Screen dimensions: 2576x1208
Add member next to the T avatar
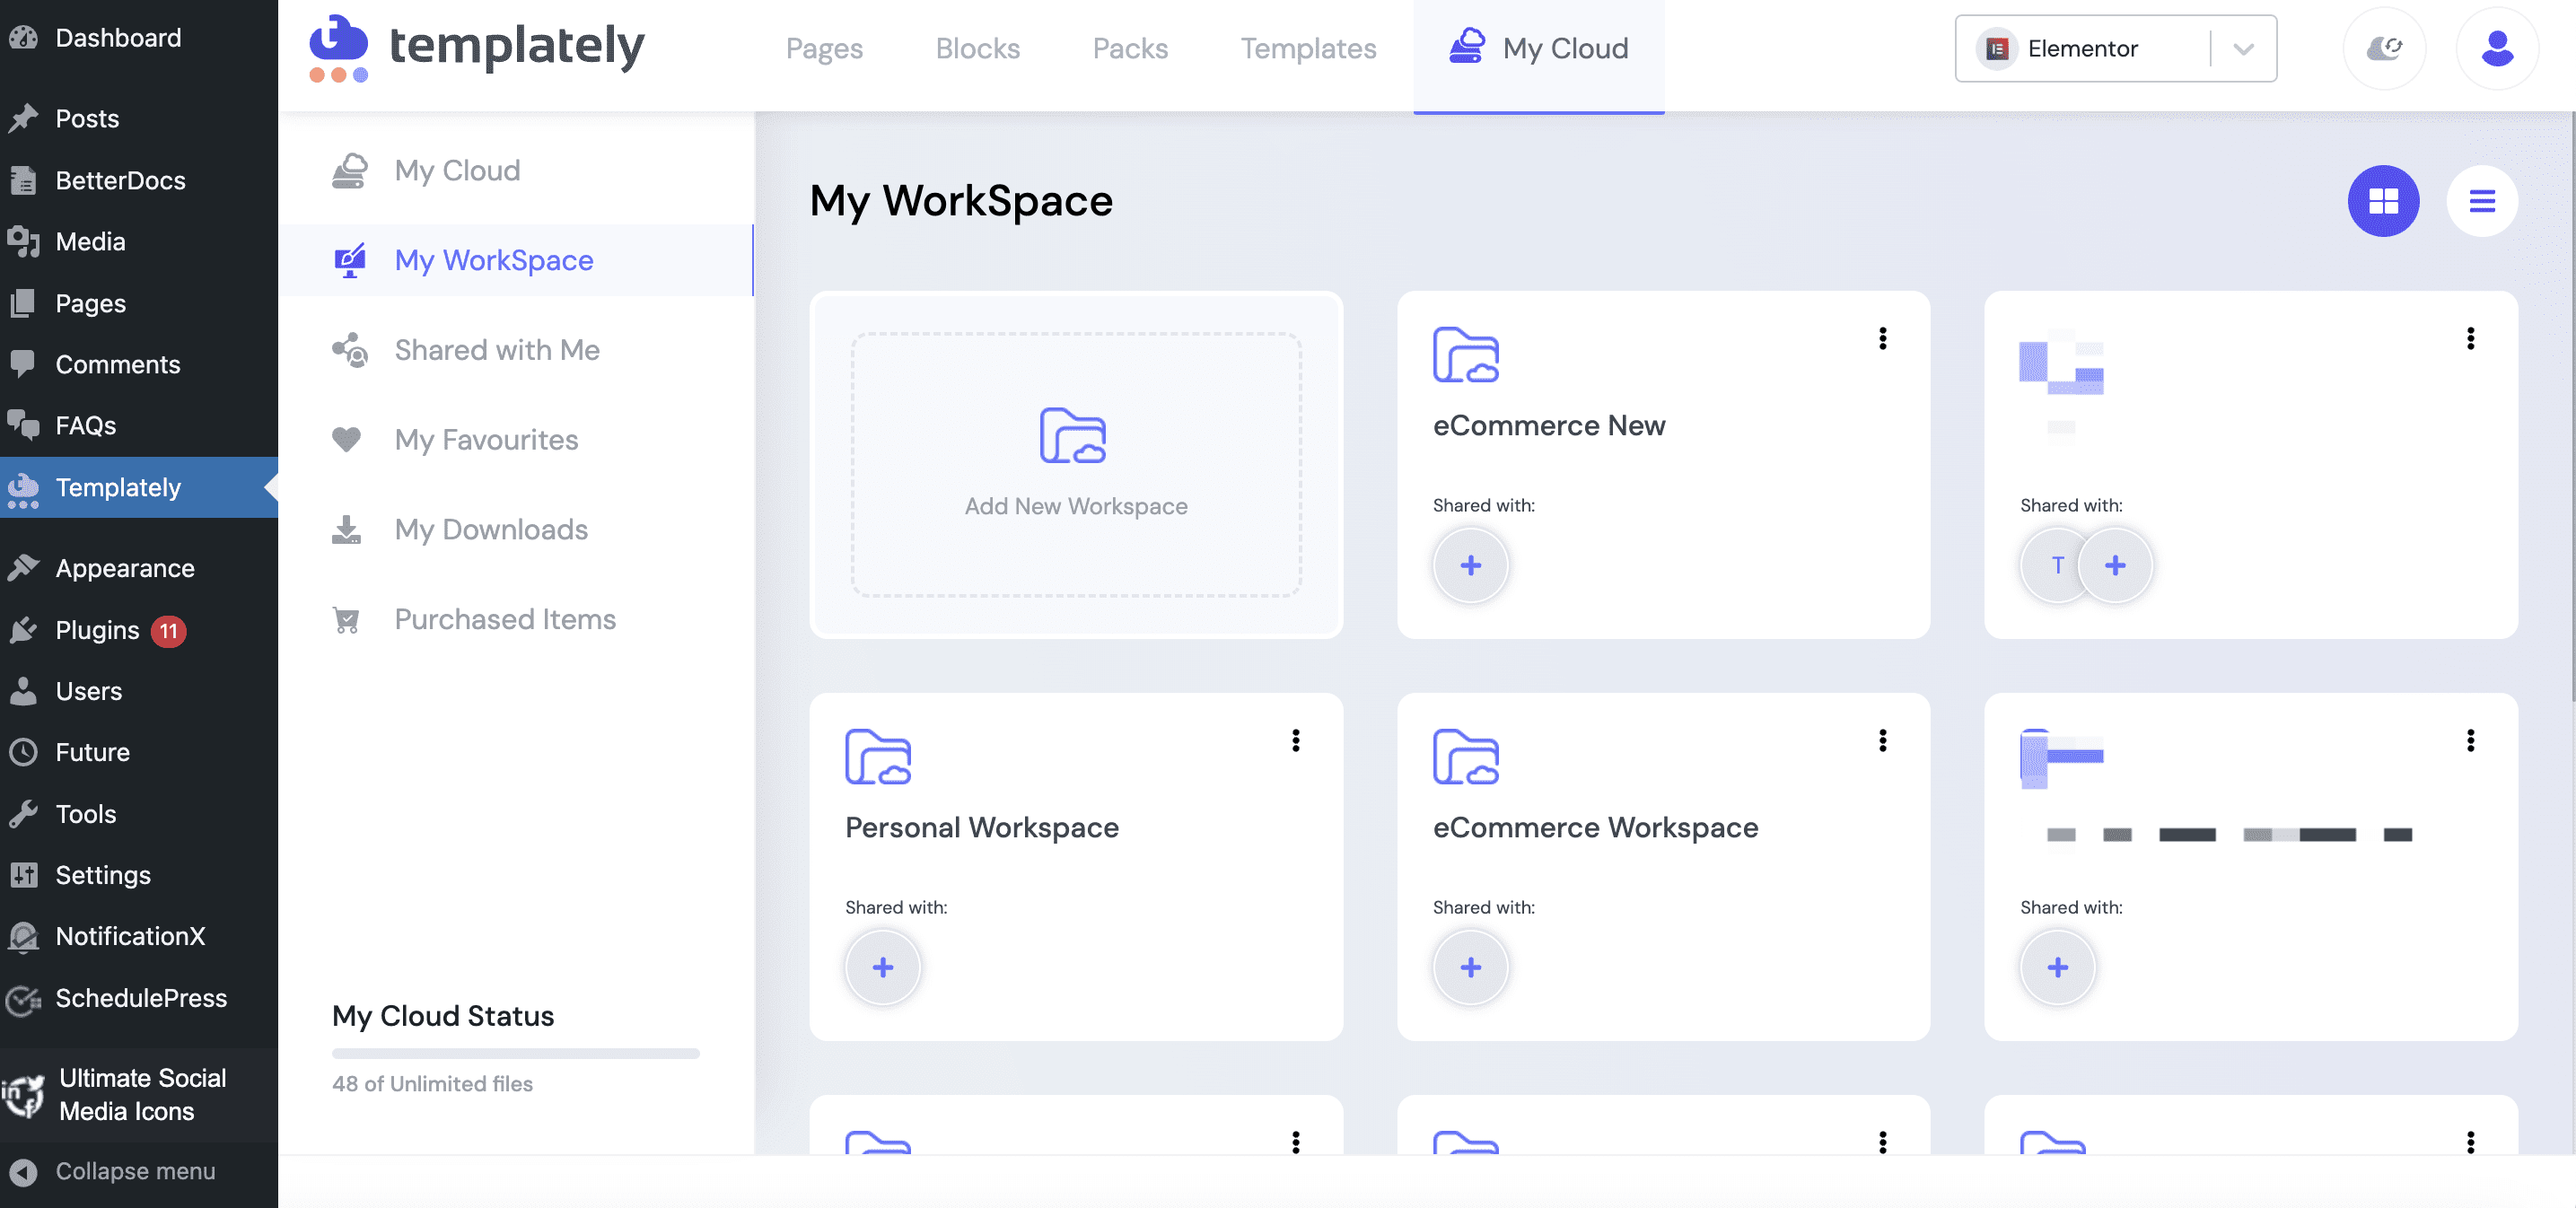click(x=2115, y=565)
